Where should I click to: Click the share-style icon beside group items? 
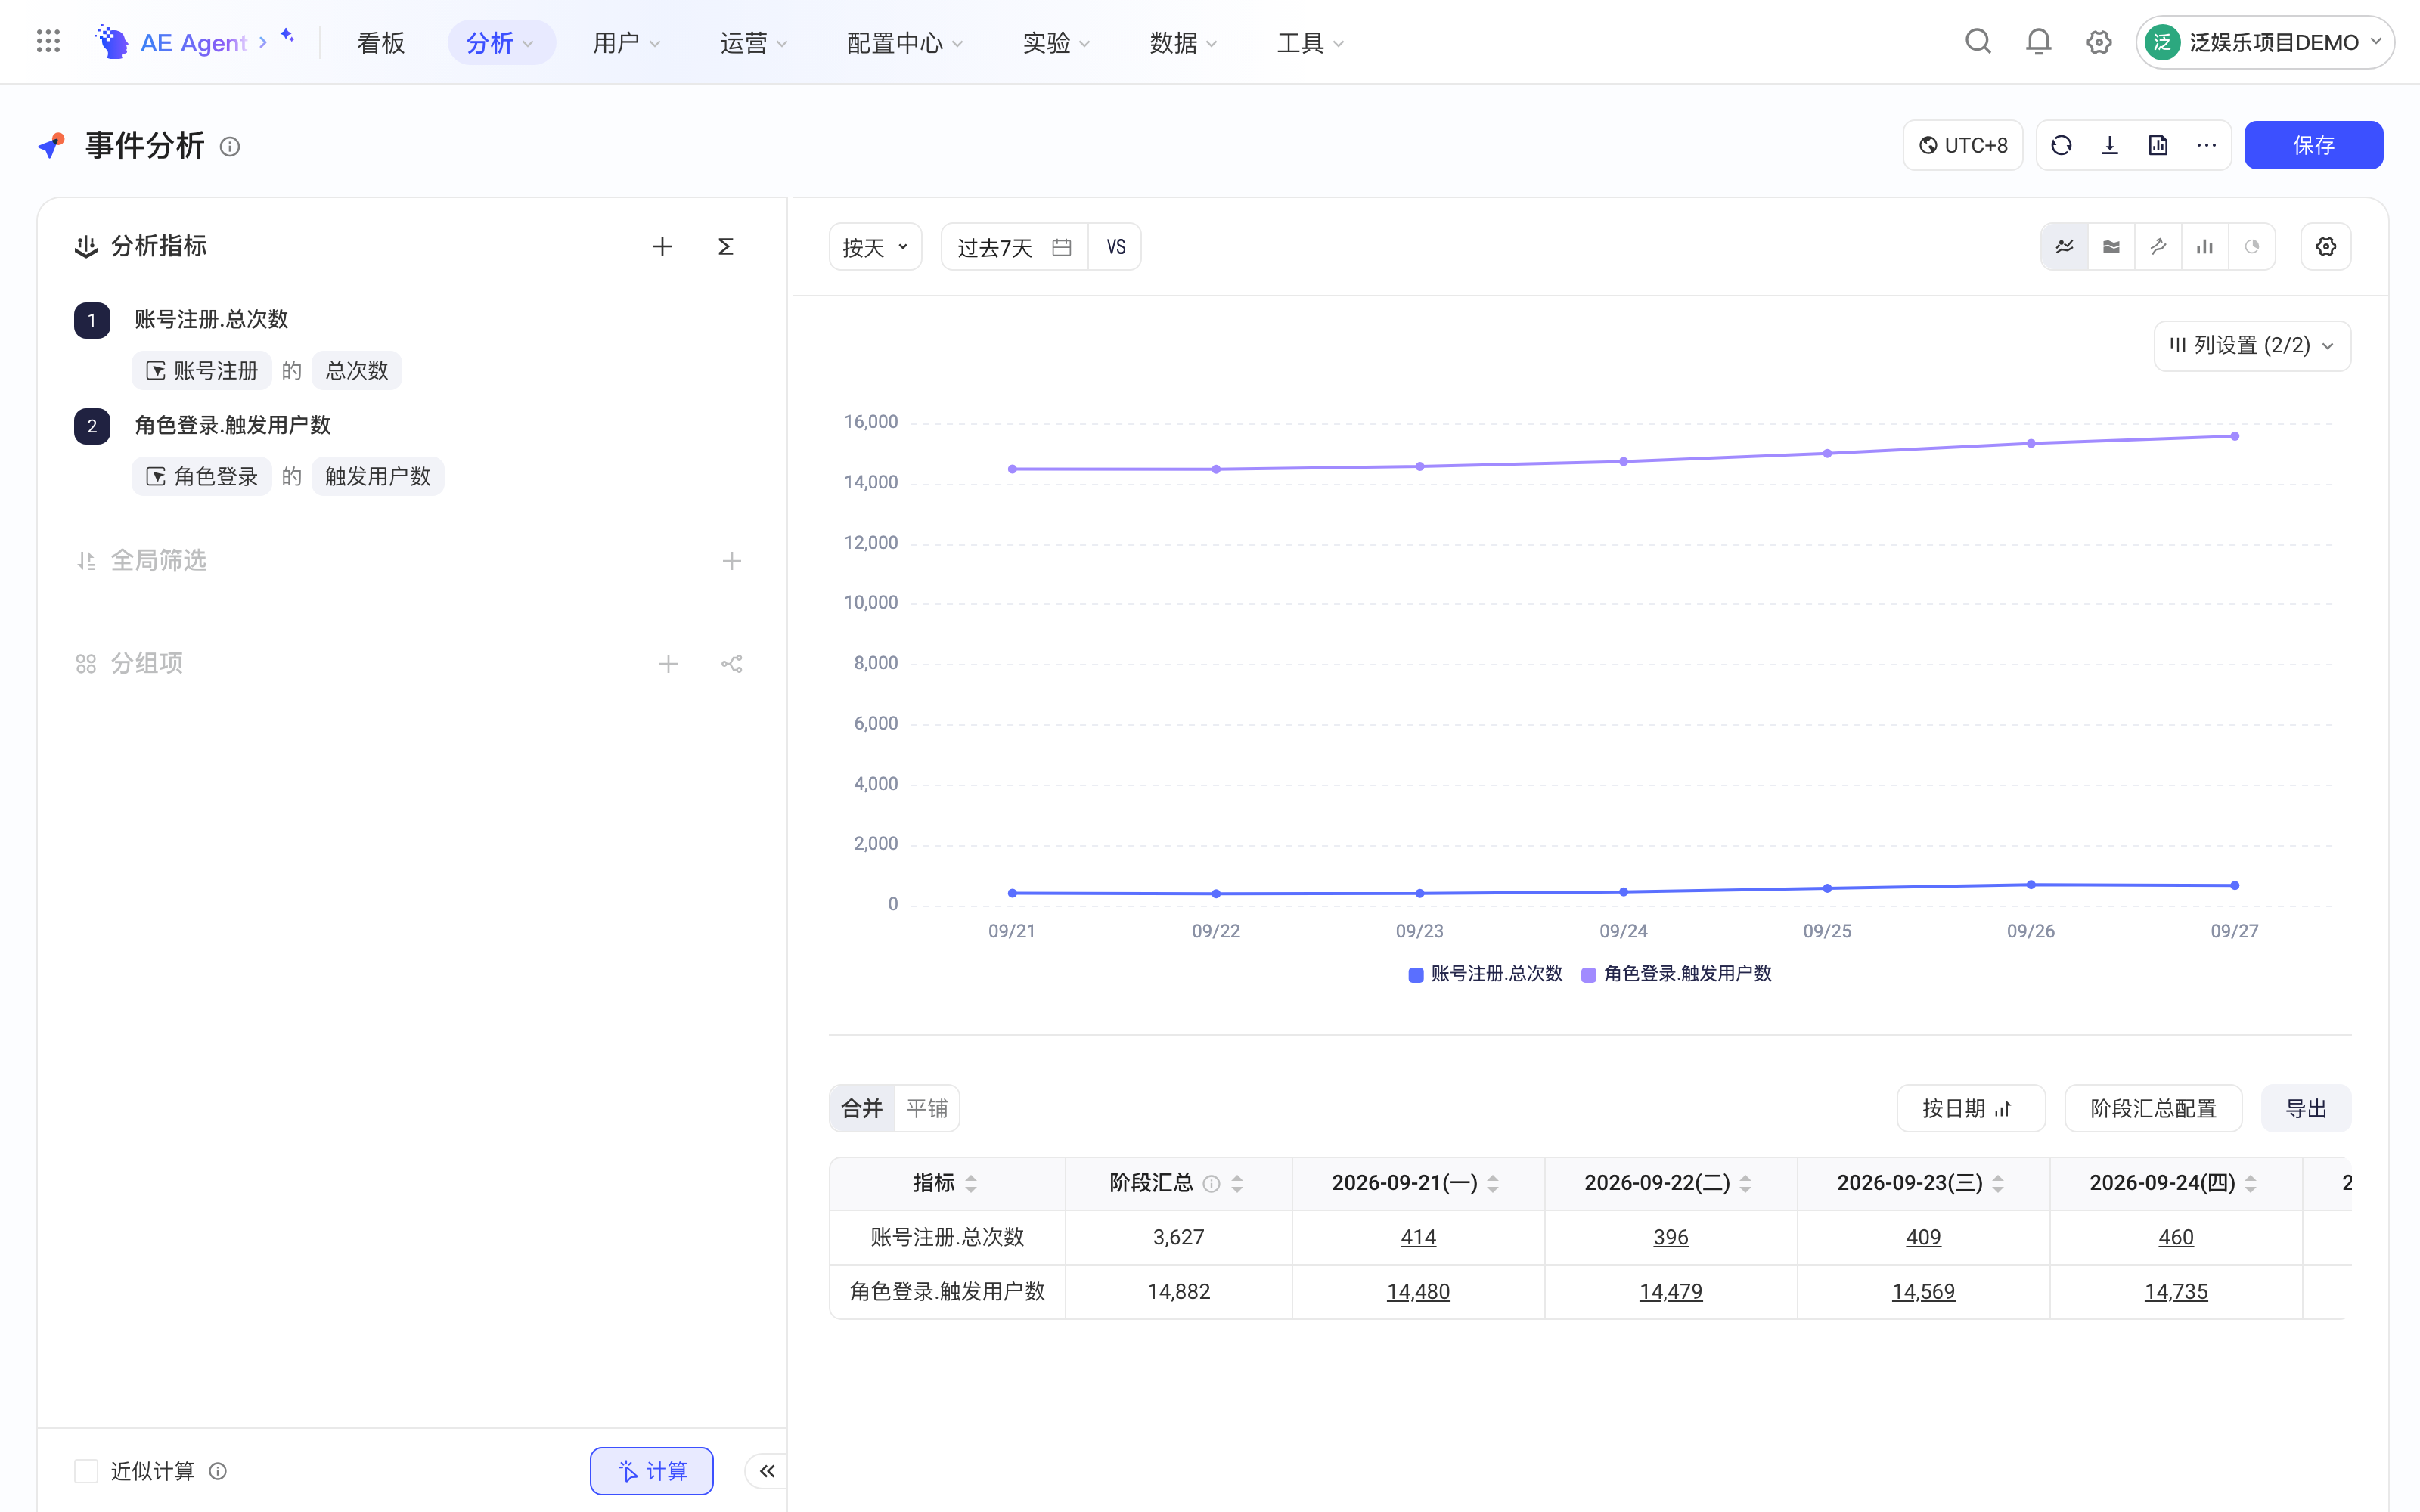coord(732,664)
